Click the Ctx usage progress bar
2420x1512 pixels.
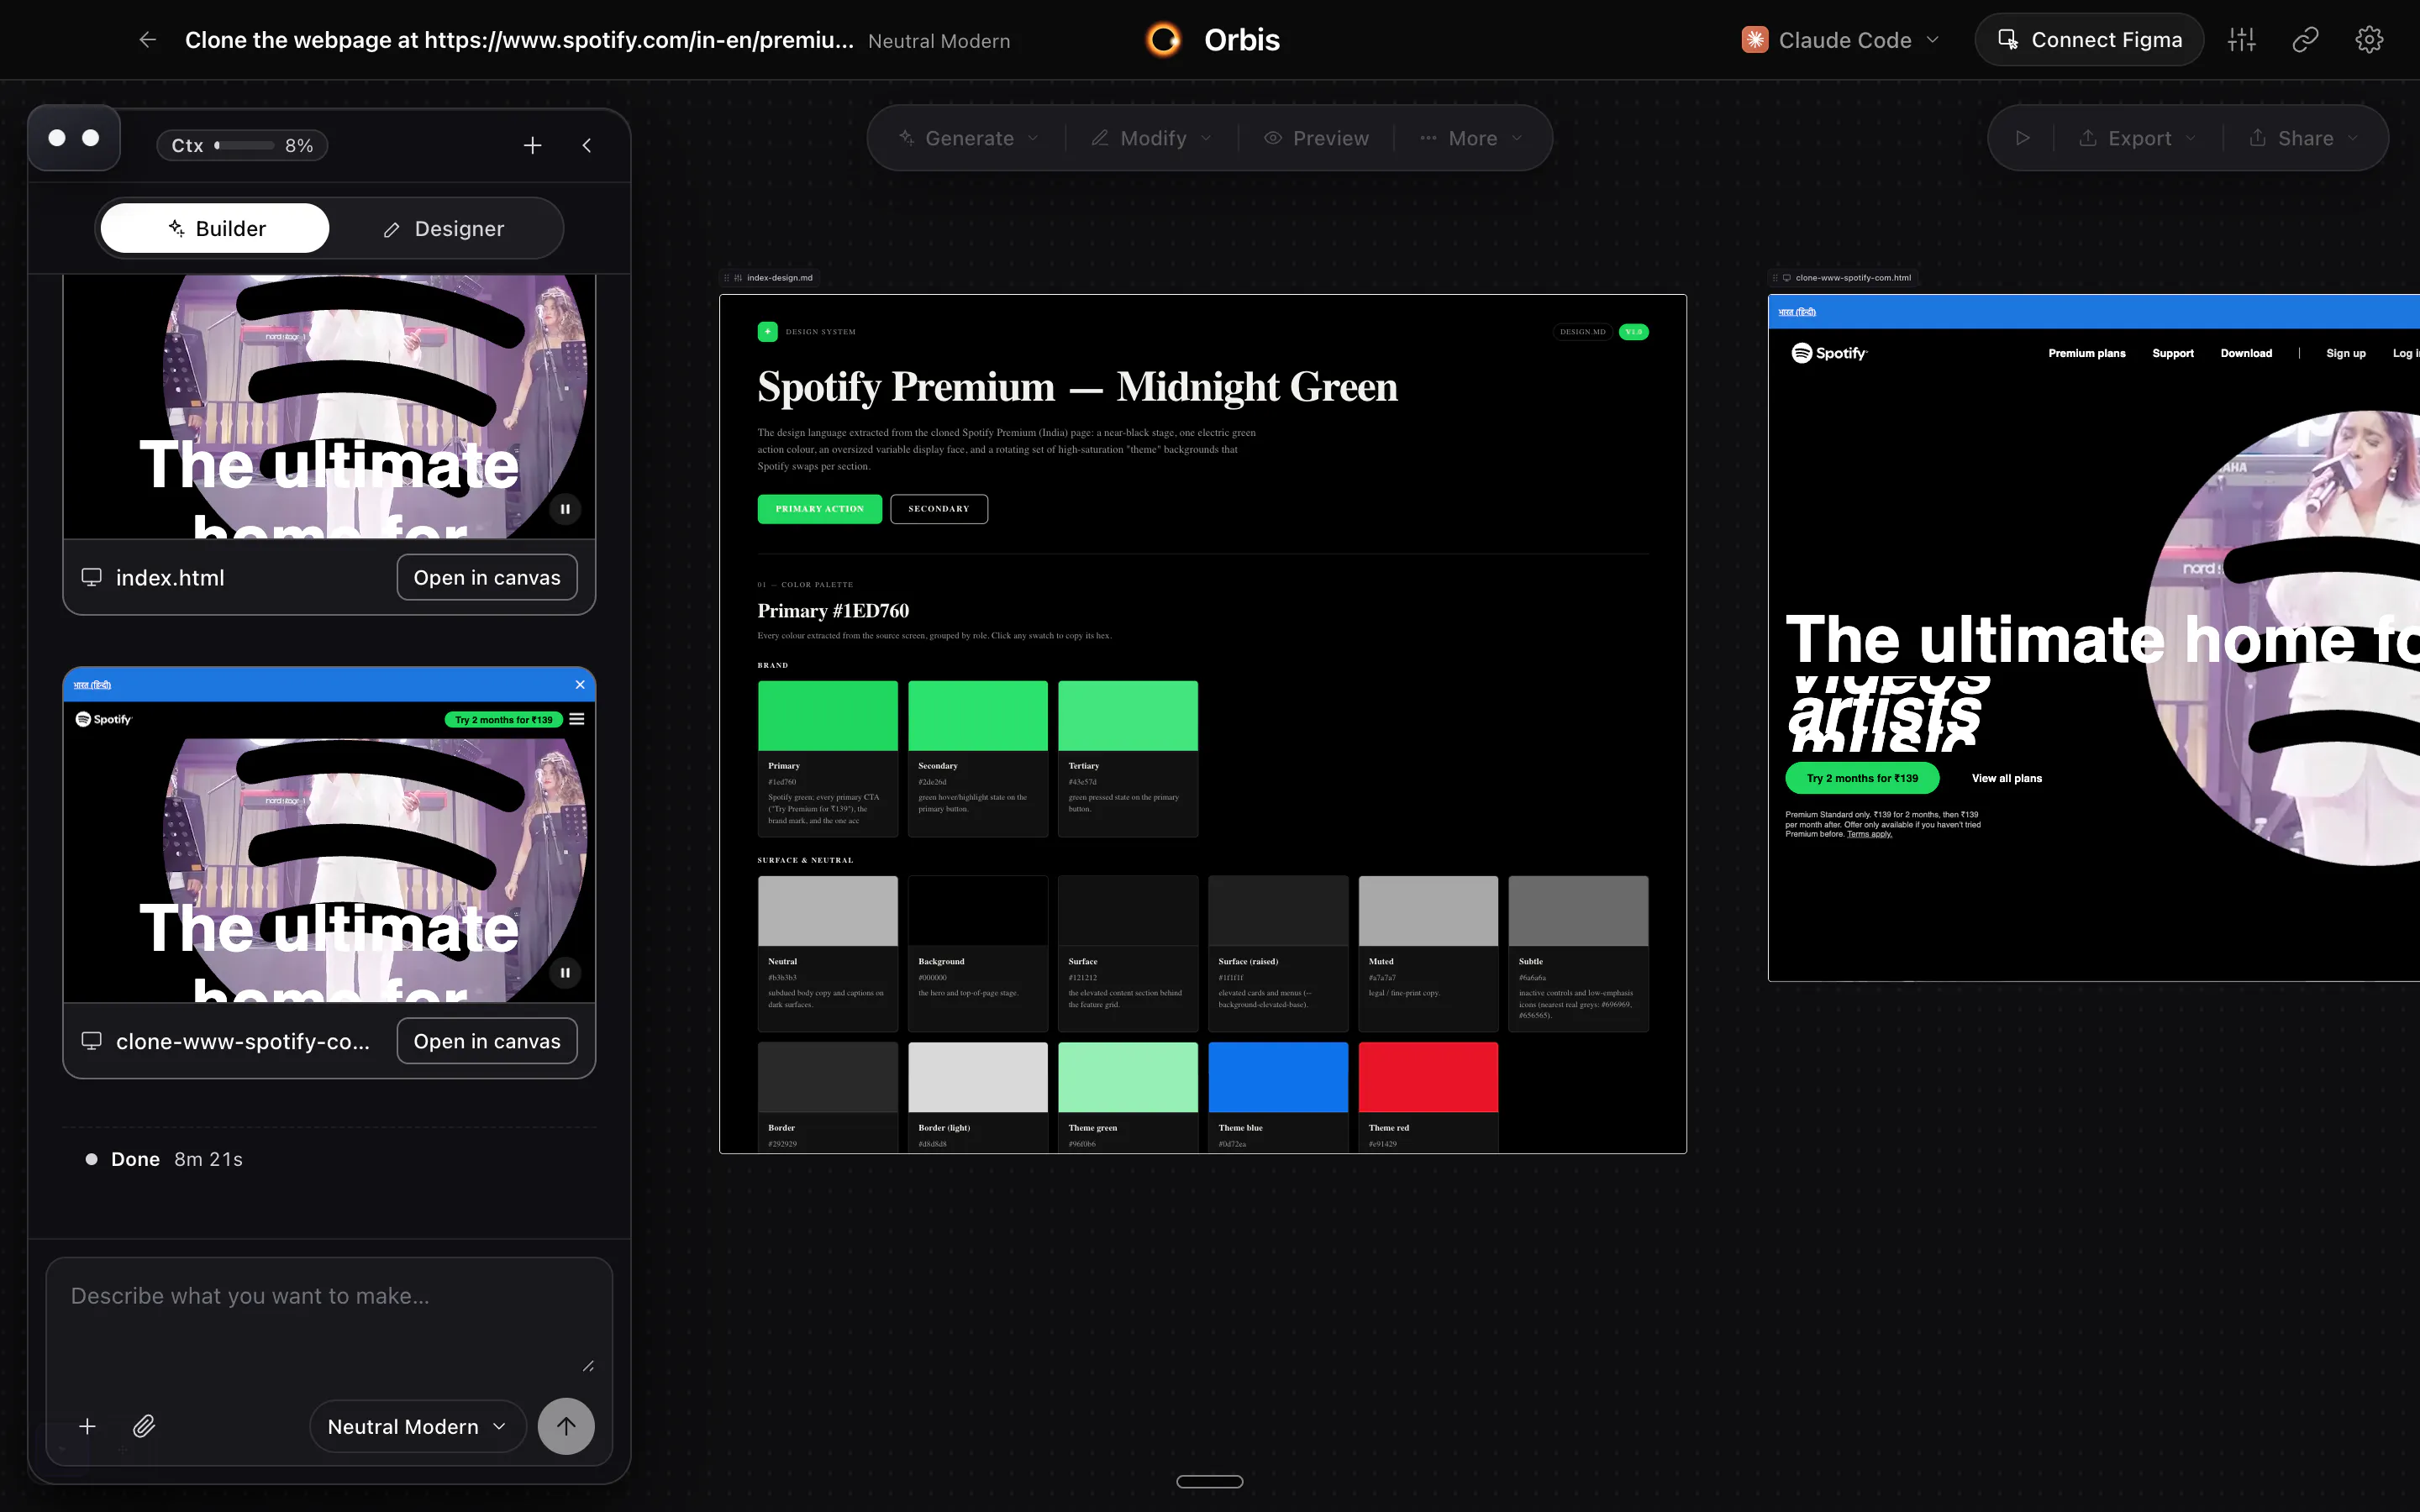(x=244, y=146)
